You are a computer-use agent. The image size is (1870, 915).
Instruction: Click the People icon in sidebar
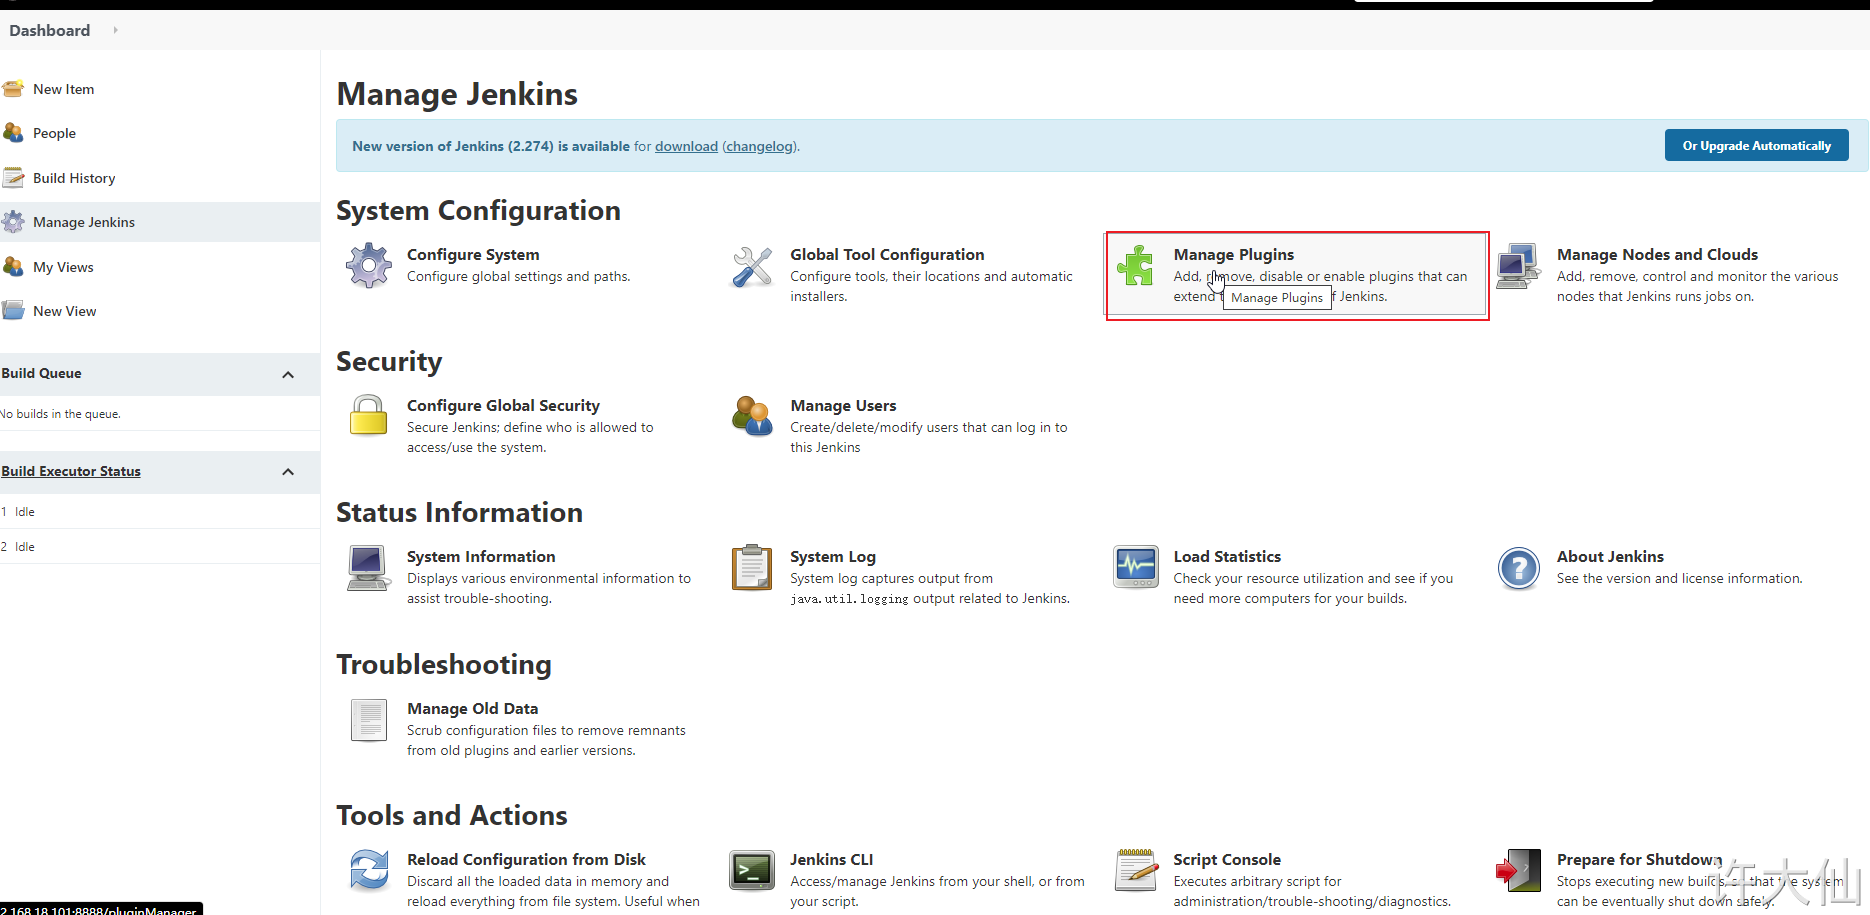point(13,133)
